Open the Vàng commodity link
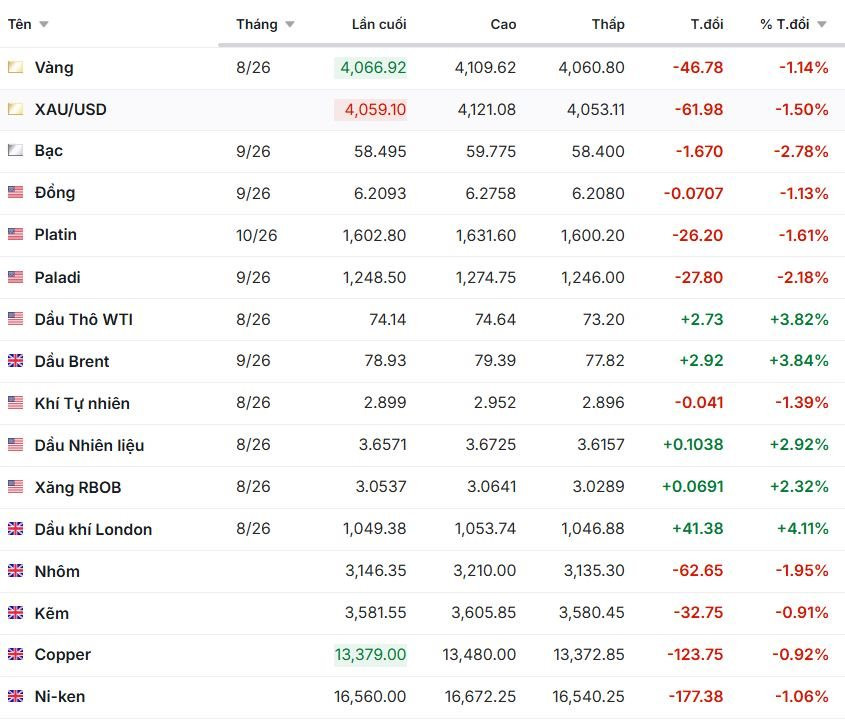845x722 pixels. [54, 68]
